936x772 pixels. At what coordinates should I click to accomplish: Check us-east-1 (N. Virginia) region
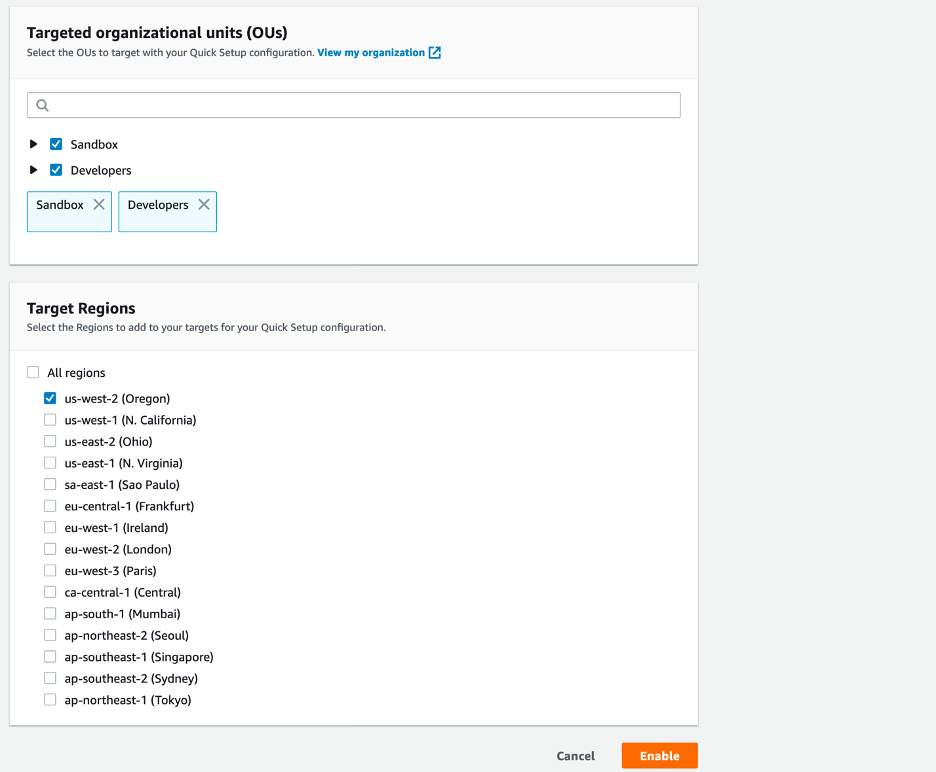tap(50, 462)
